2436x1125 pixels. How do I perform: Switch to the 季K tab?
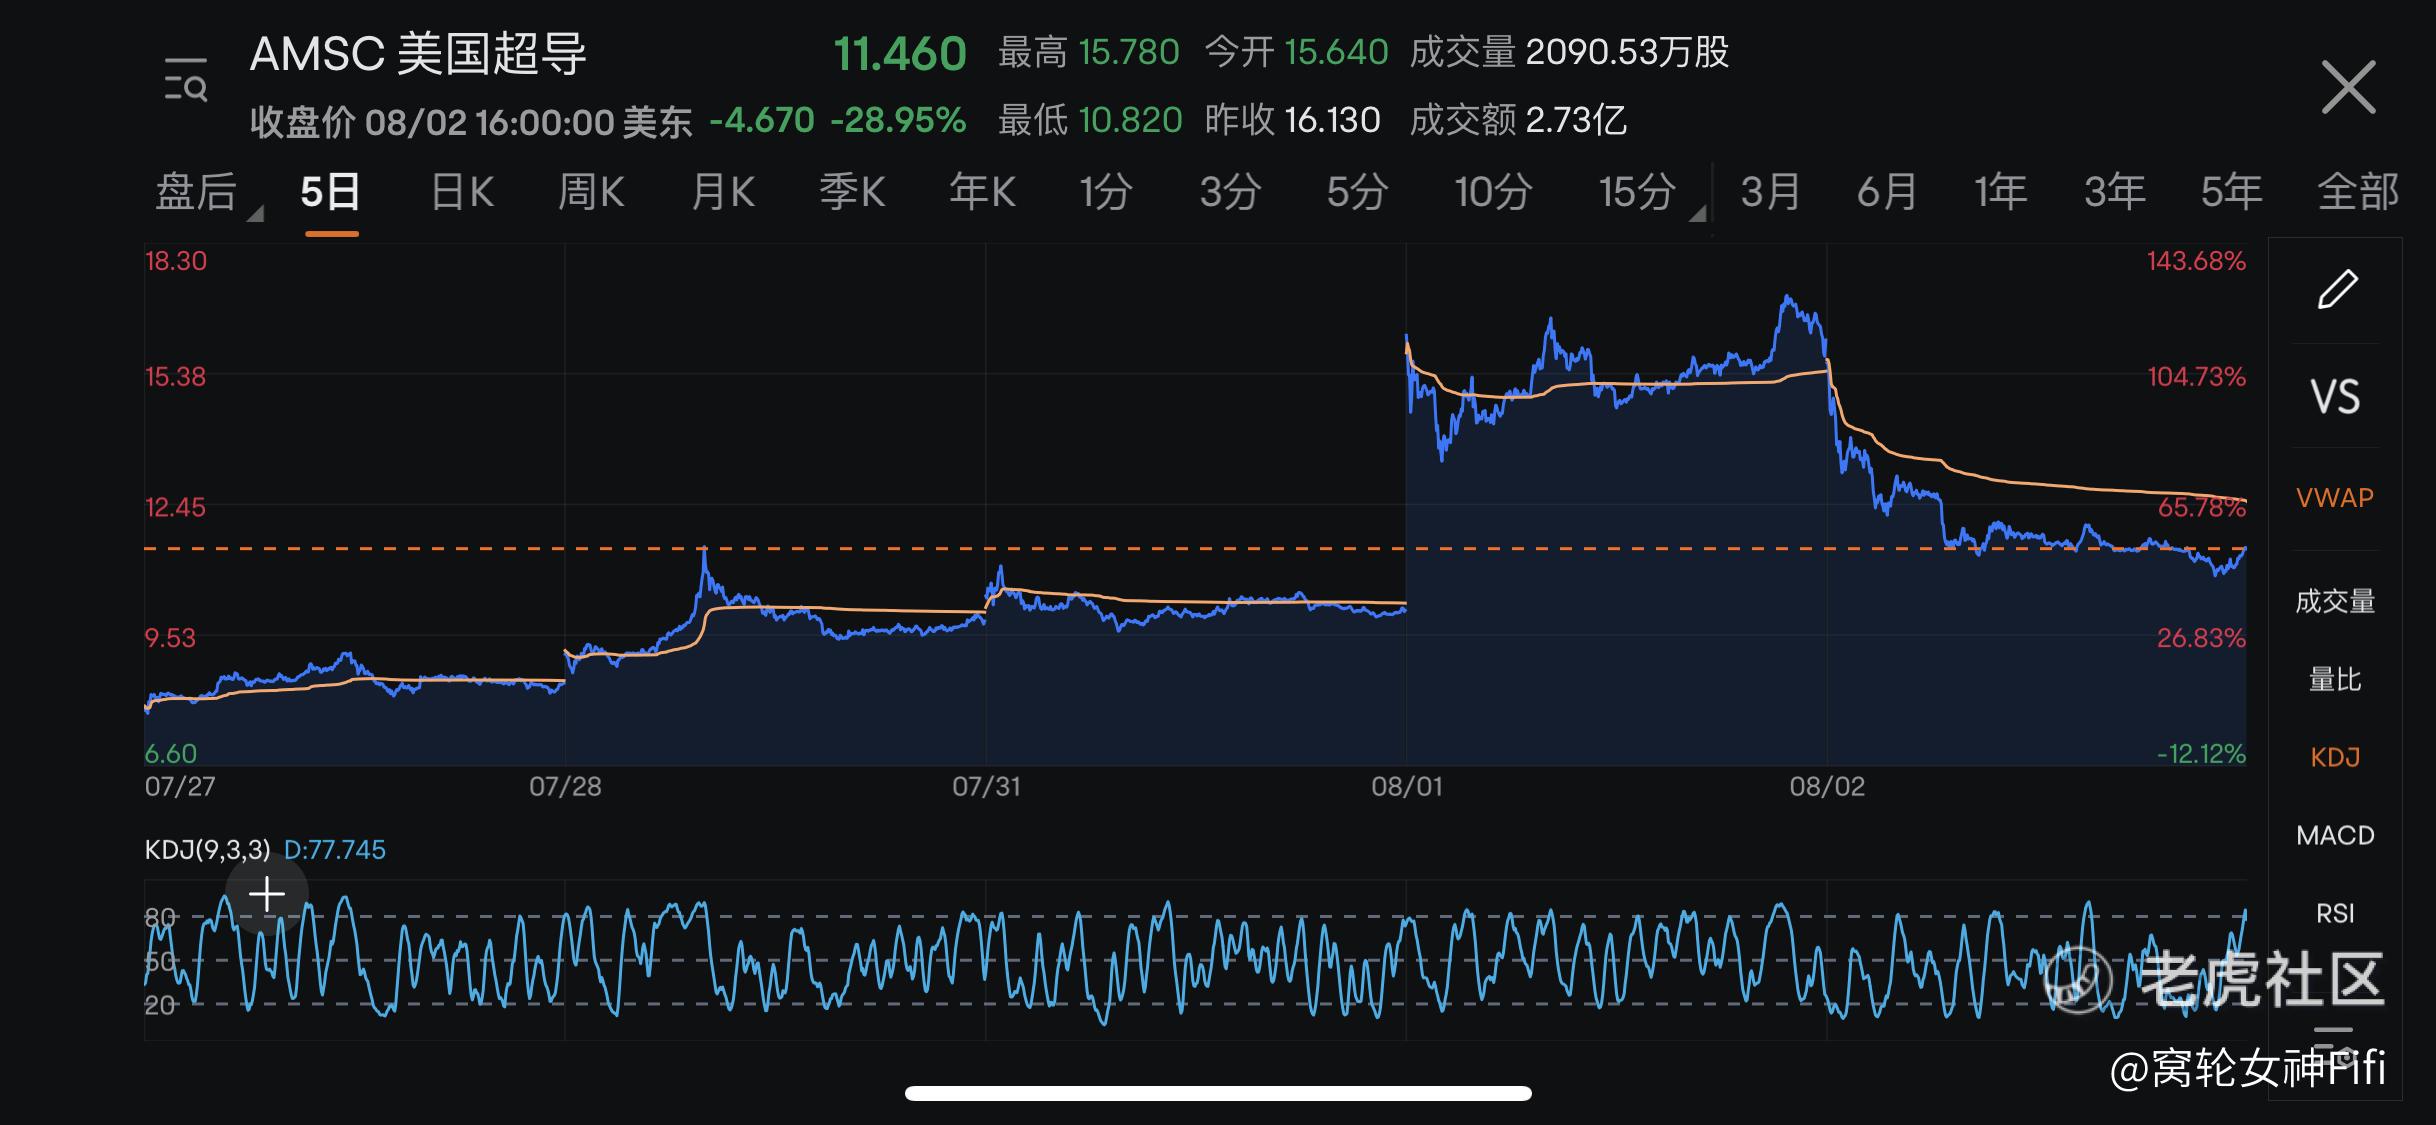pyautogui.click(x=852, y=192)
